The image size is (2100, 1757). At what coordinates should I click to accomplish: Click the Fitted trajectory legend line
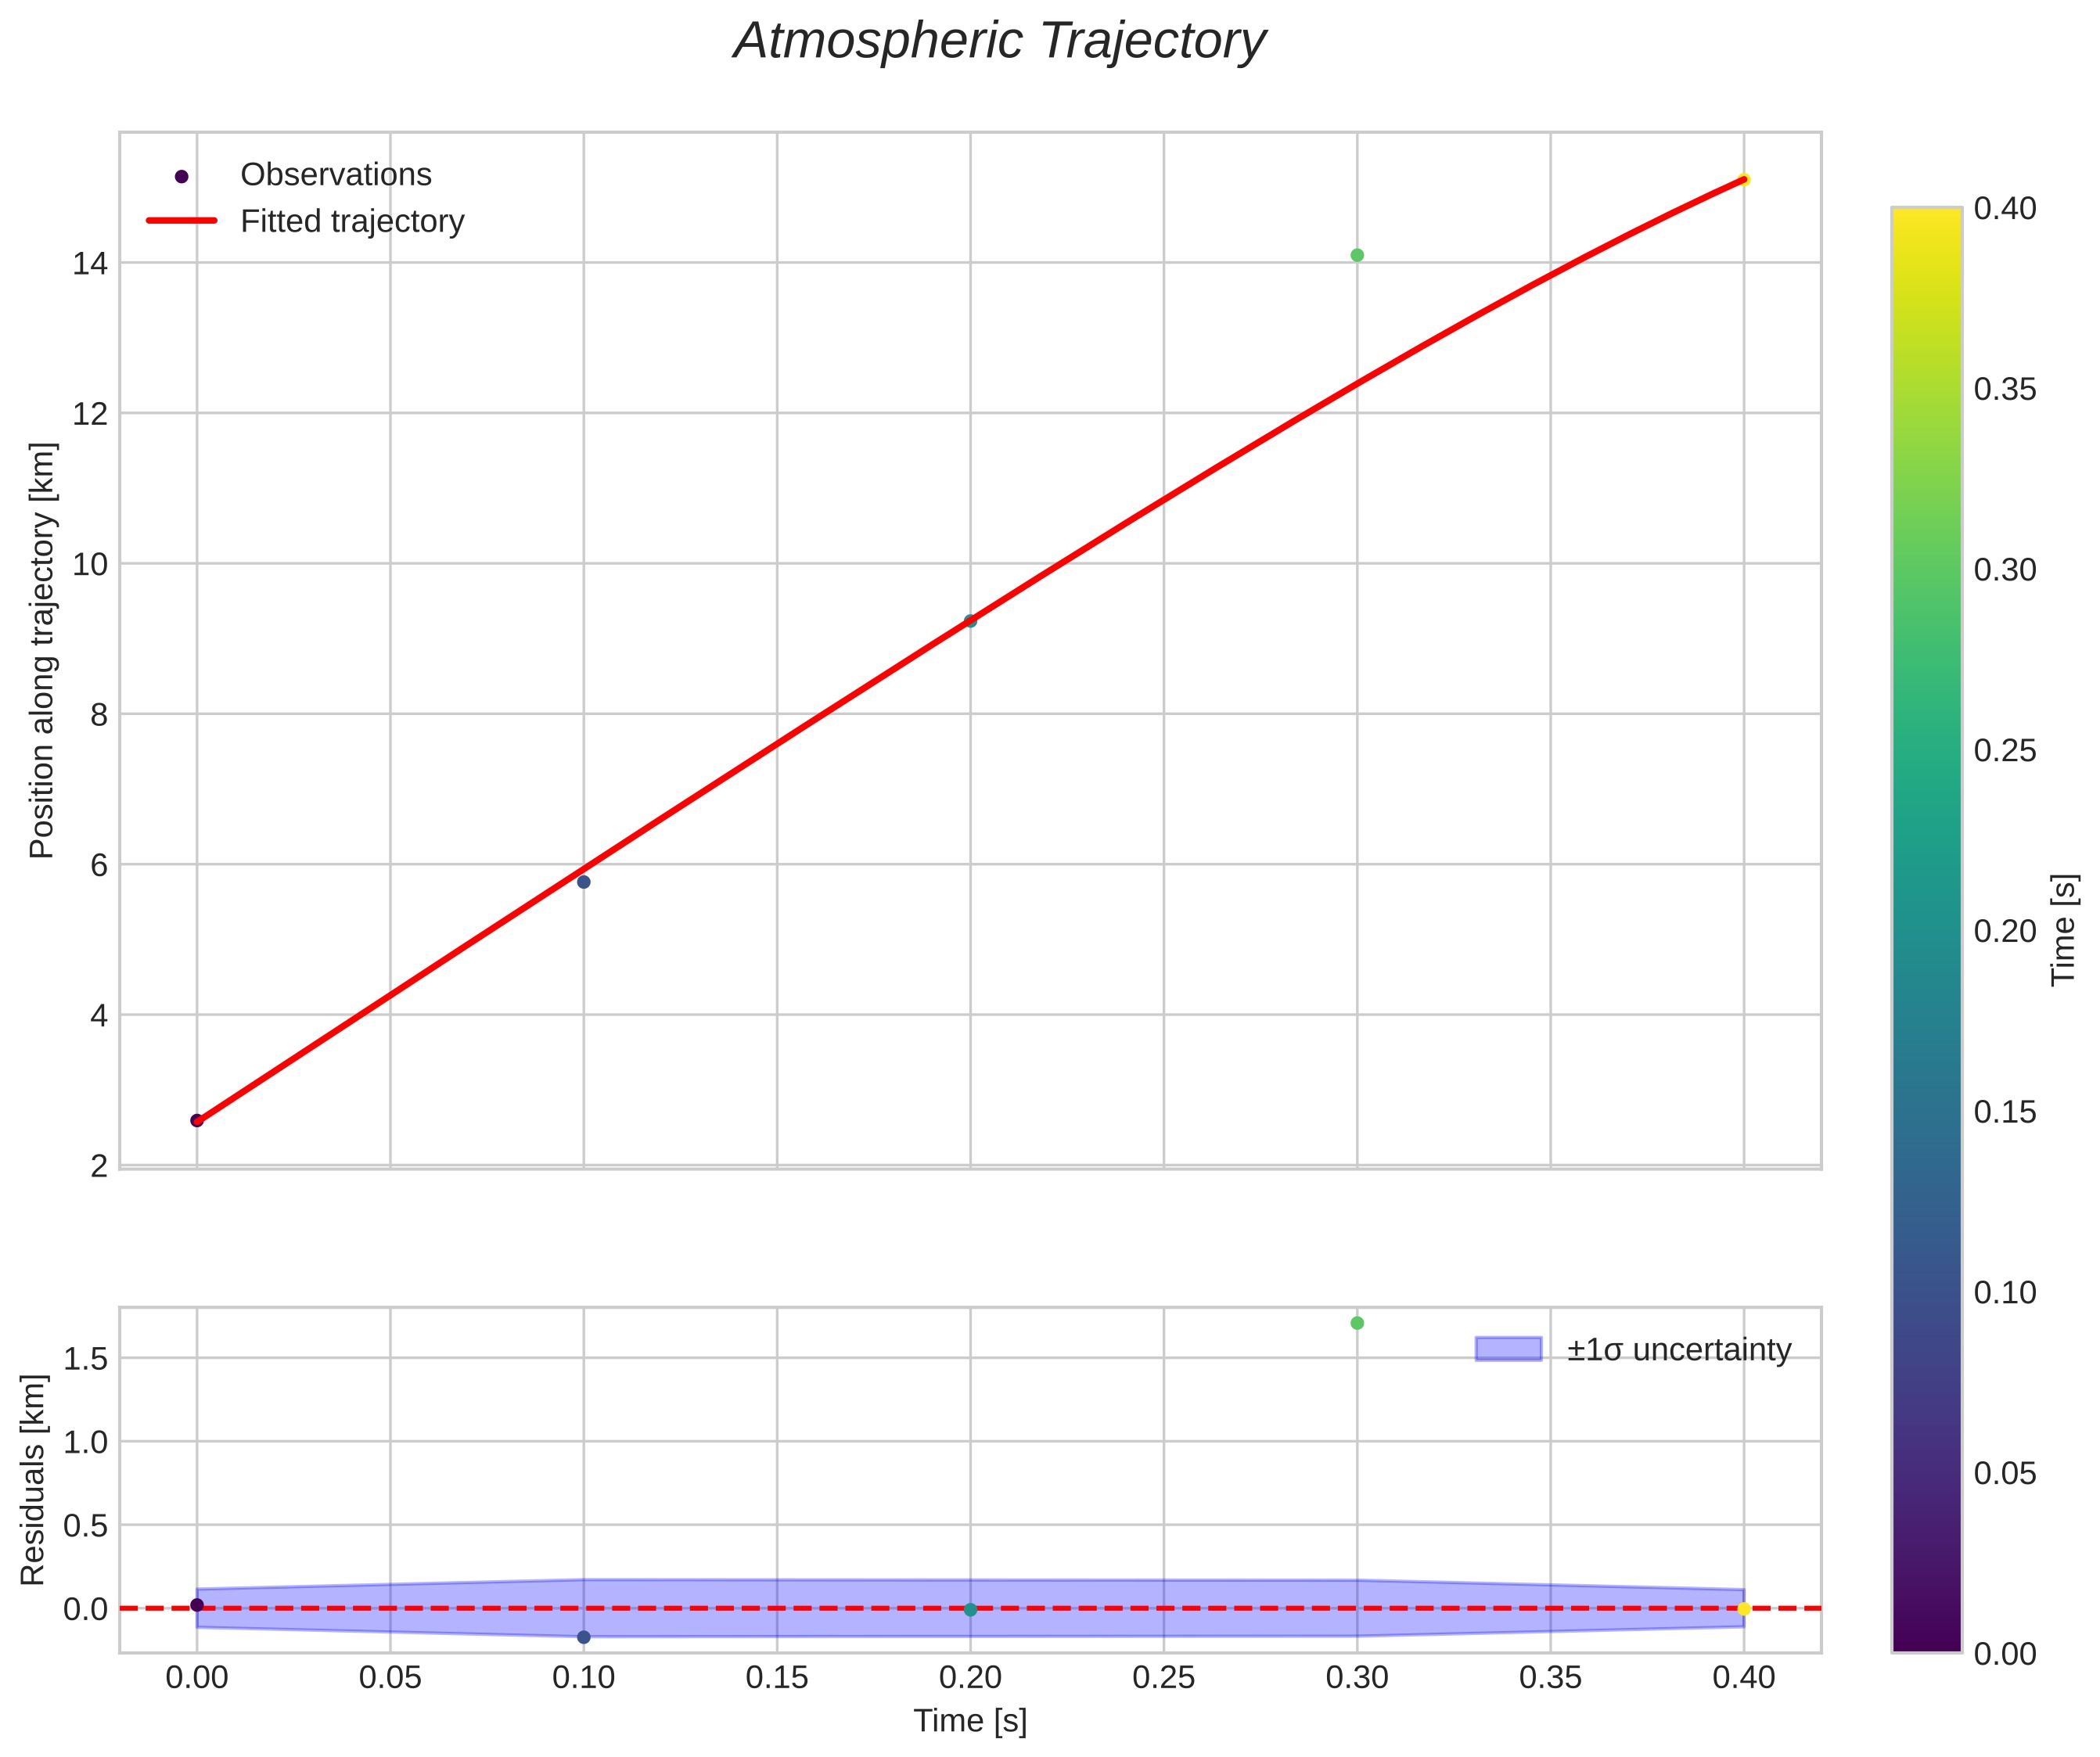click(181, 221)
